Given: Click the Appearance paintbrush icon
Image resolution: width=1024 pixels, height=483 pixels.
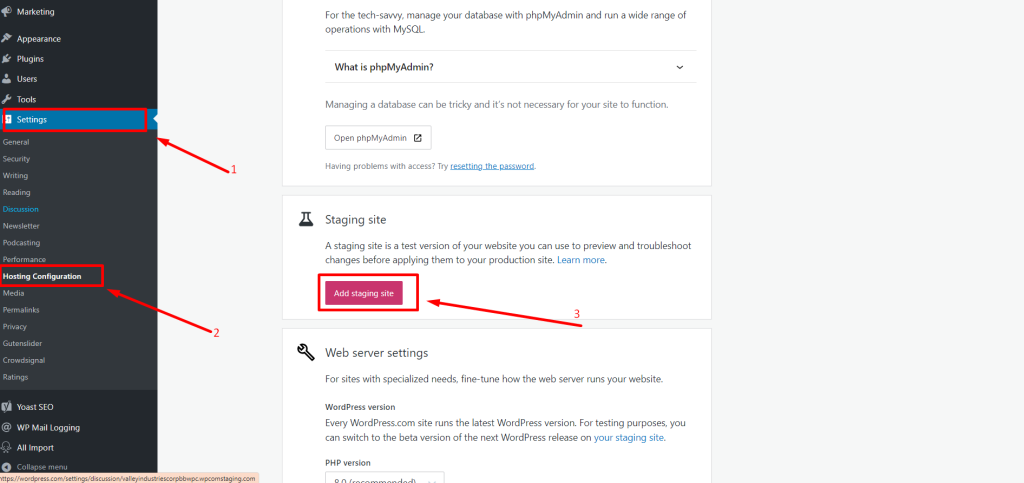Looking at the screenshot, I should [7, 38].
